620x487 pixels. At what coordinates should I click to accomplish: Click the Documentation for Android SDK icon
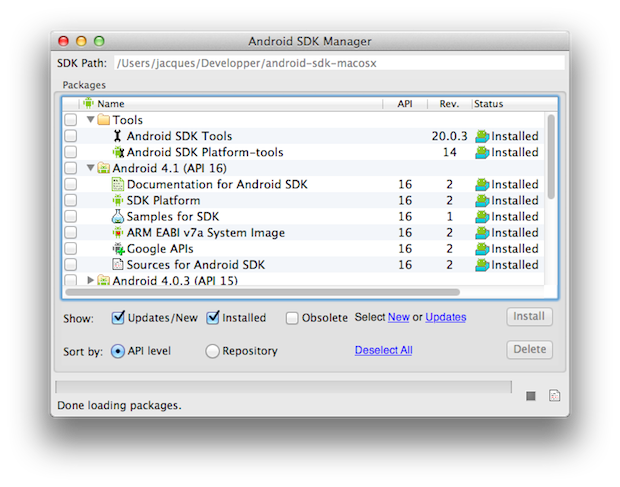tap(117, 184)
